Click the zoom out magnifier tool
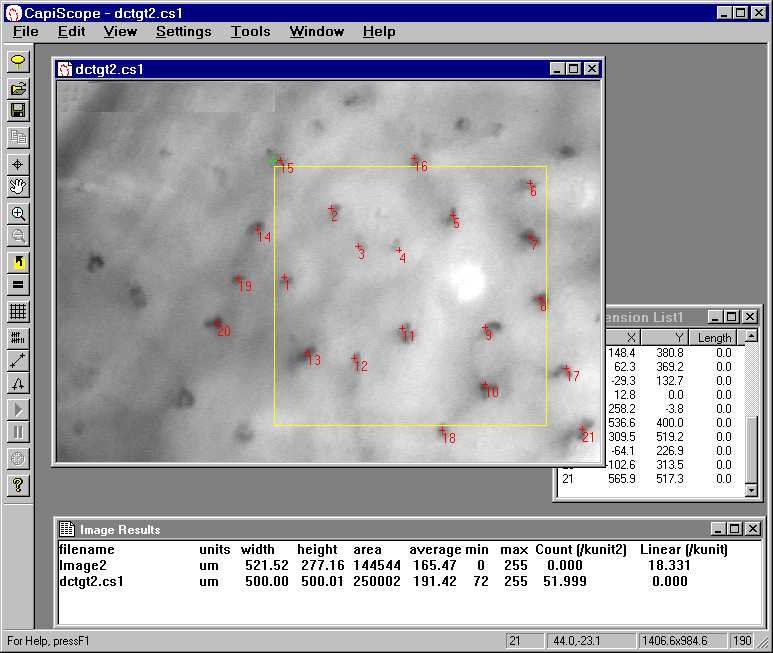 pyautogui.click(x=18, y=236)
